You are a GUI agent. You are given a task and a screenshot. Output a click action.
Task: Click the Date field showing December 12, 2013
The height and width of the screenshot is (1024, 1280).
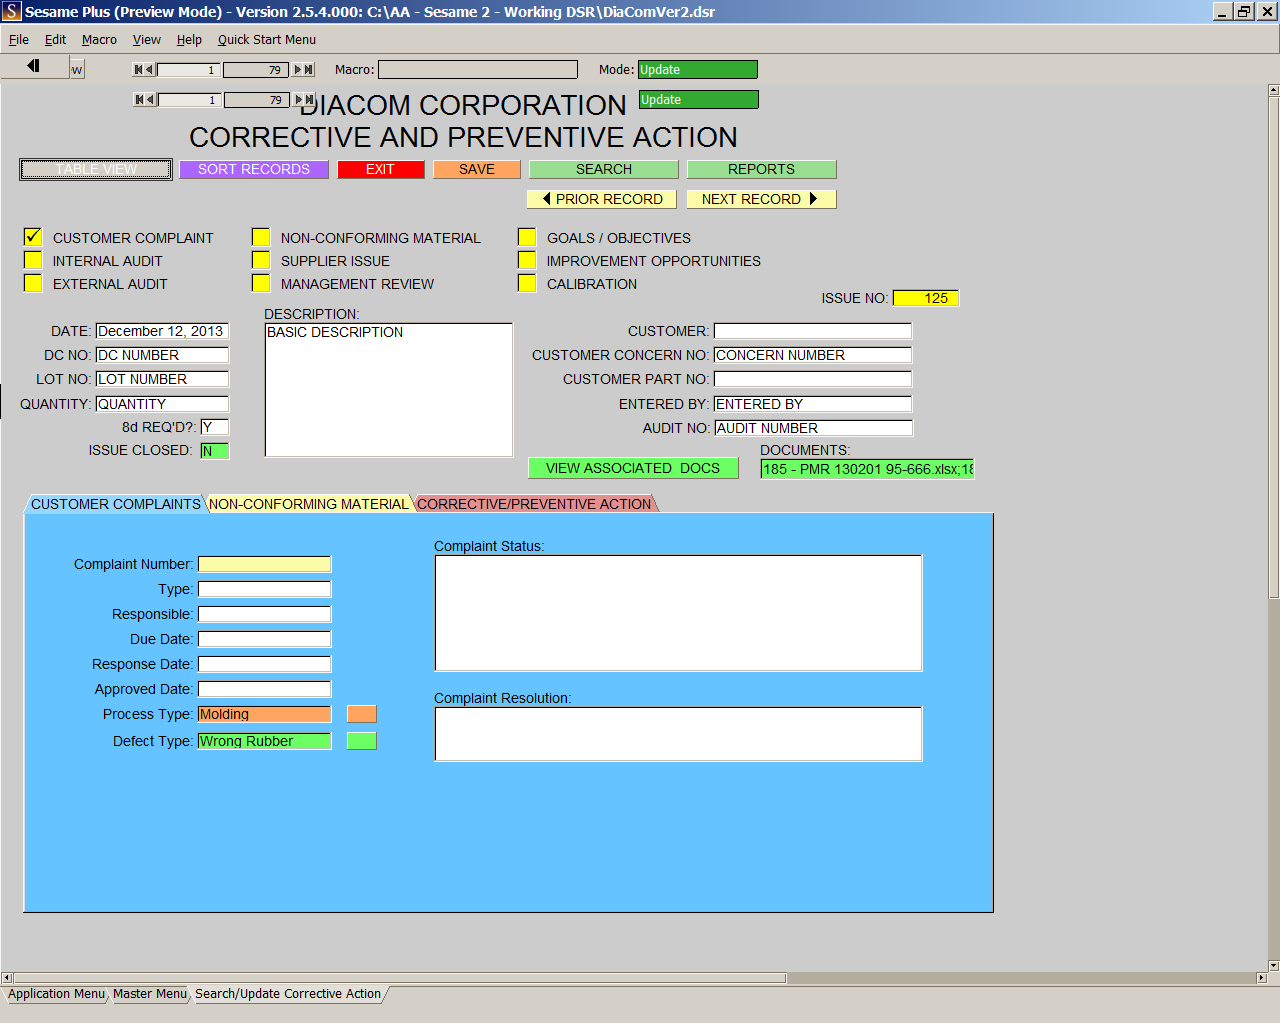click(x=162, y=331)
